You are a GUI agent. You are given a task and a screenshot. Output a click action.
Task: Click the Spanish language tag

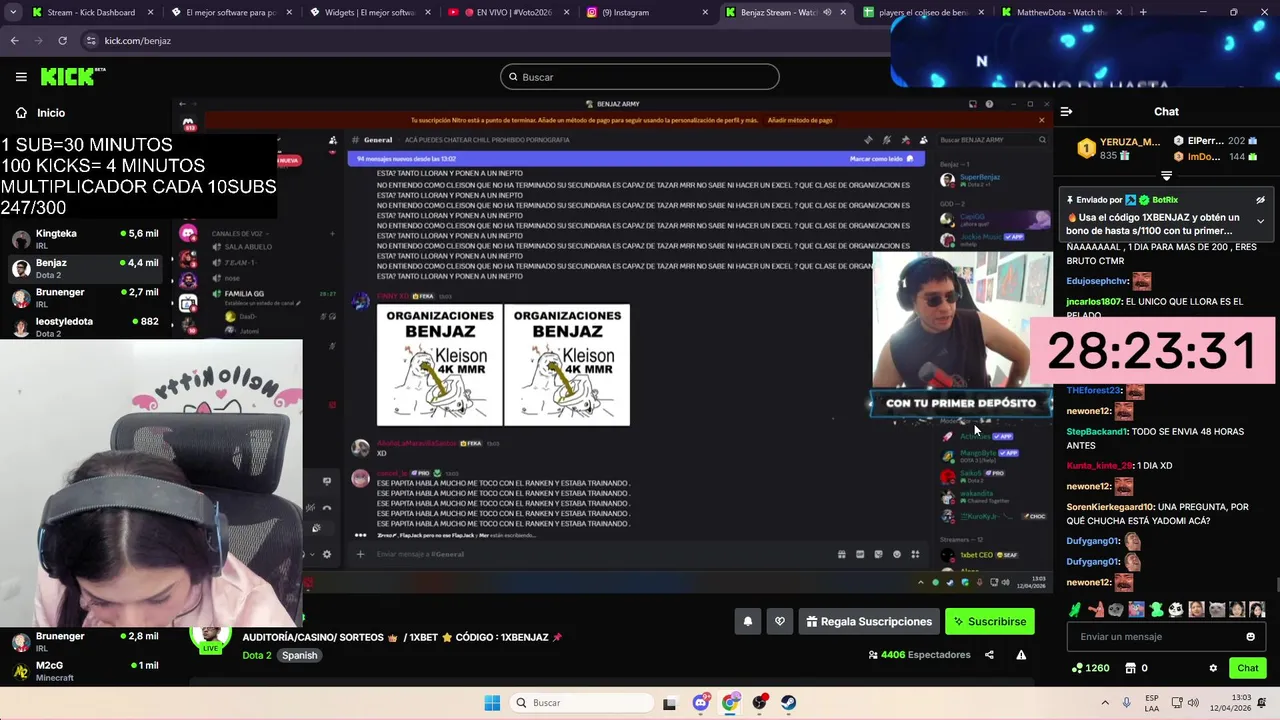[299, 655]
